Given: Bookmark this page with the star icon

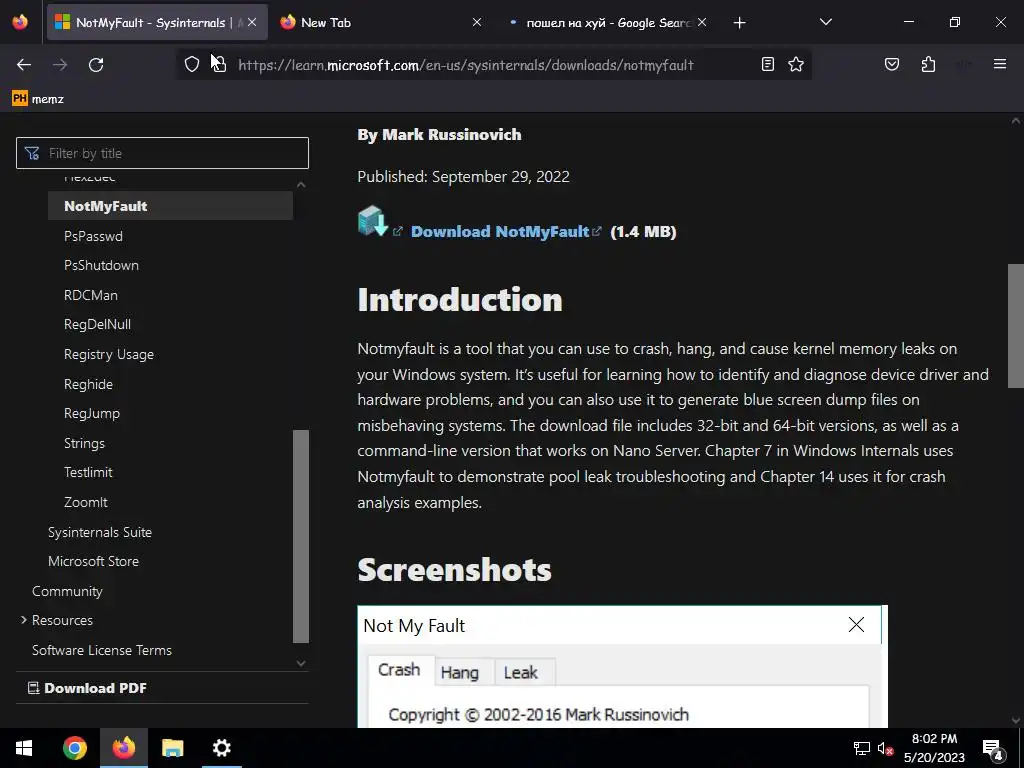Looking at the screenshot, I should [x=795, y=64].
